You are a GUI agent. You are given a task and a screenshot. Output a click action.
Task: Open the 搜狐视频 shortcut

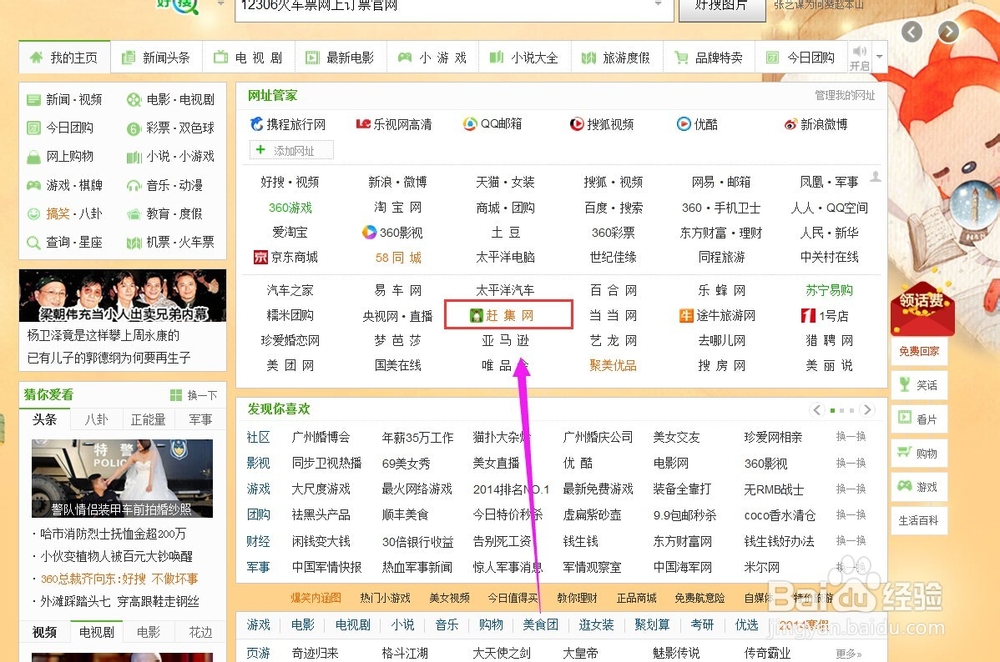[601, 124]
